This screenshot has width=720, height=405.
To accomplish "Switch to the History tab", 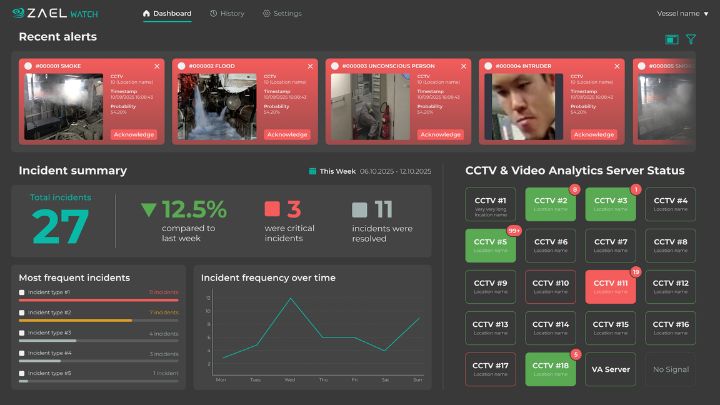I will (227, 14).
